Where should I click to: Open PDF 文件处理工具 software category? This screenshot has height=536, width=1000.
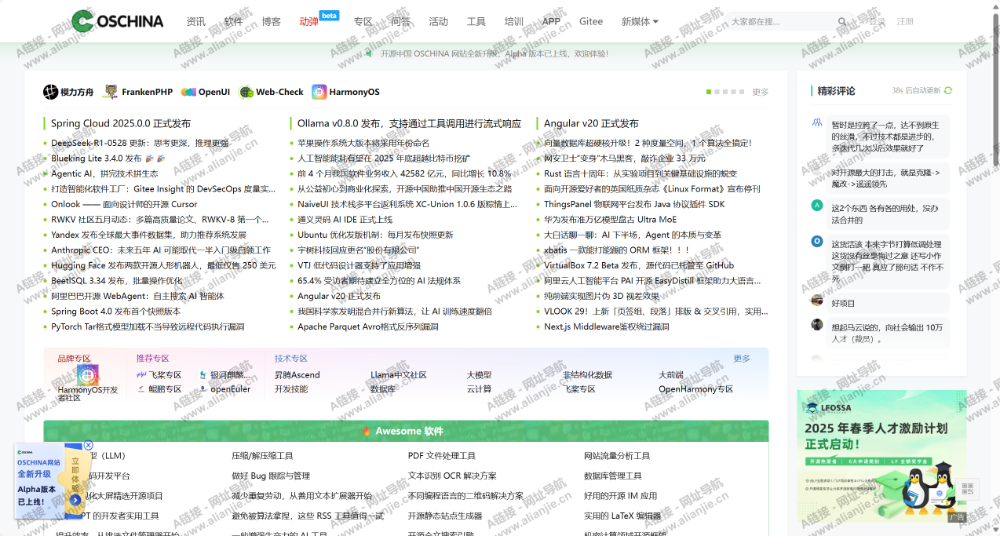[x=441, y=456]
